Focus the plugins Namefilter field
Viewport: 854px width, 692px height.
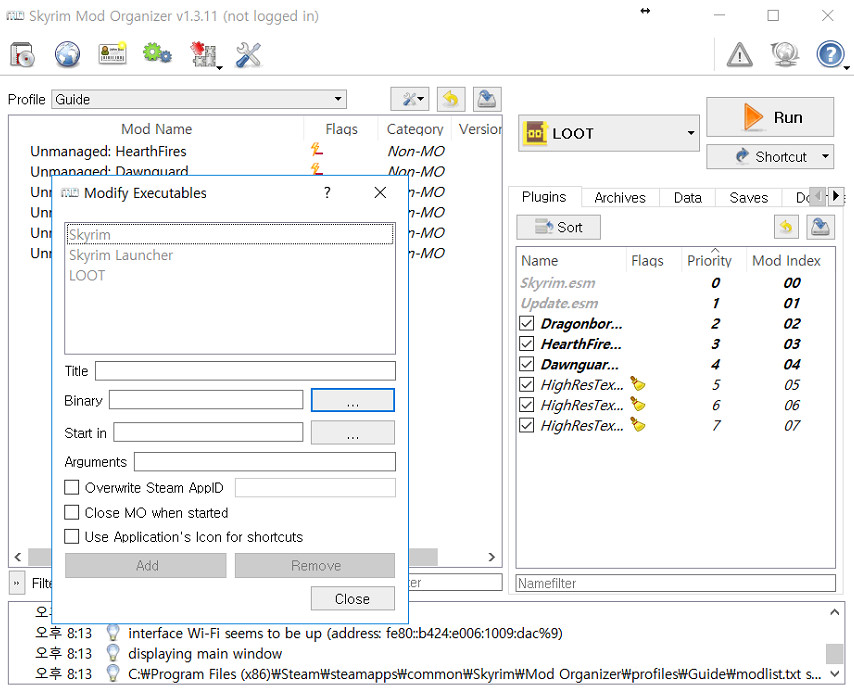click(675, 583)
